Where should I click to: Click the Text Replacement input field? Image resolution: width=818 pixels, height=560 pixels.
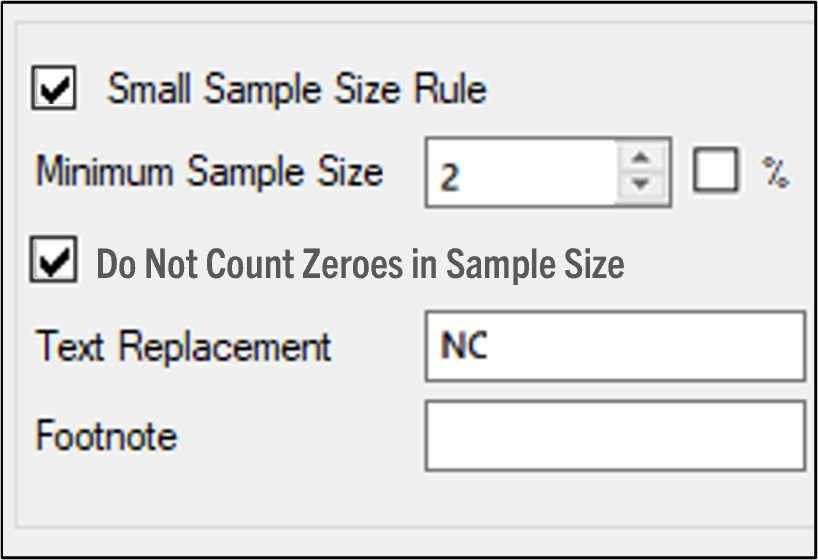614,346
